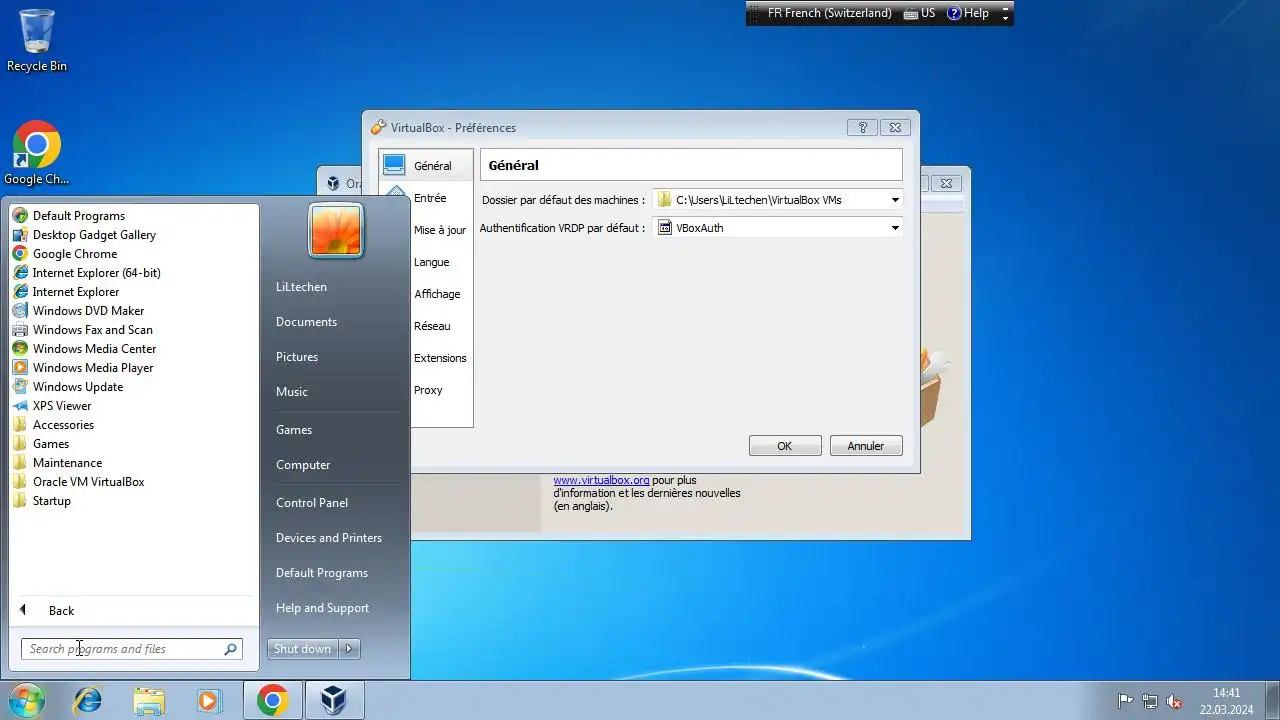Viewport: 1280px width, 720px height.
Task: Expand the Oracle VM VirtualBox folder
Action: click(x=88, y=482)
